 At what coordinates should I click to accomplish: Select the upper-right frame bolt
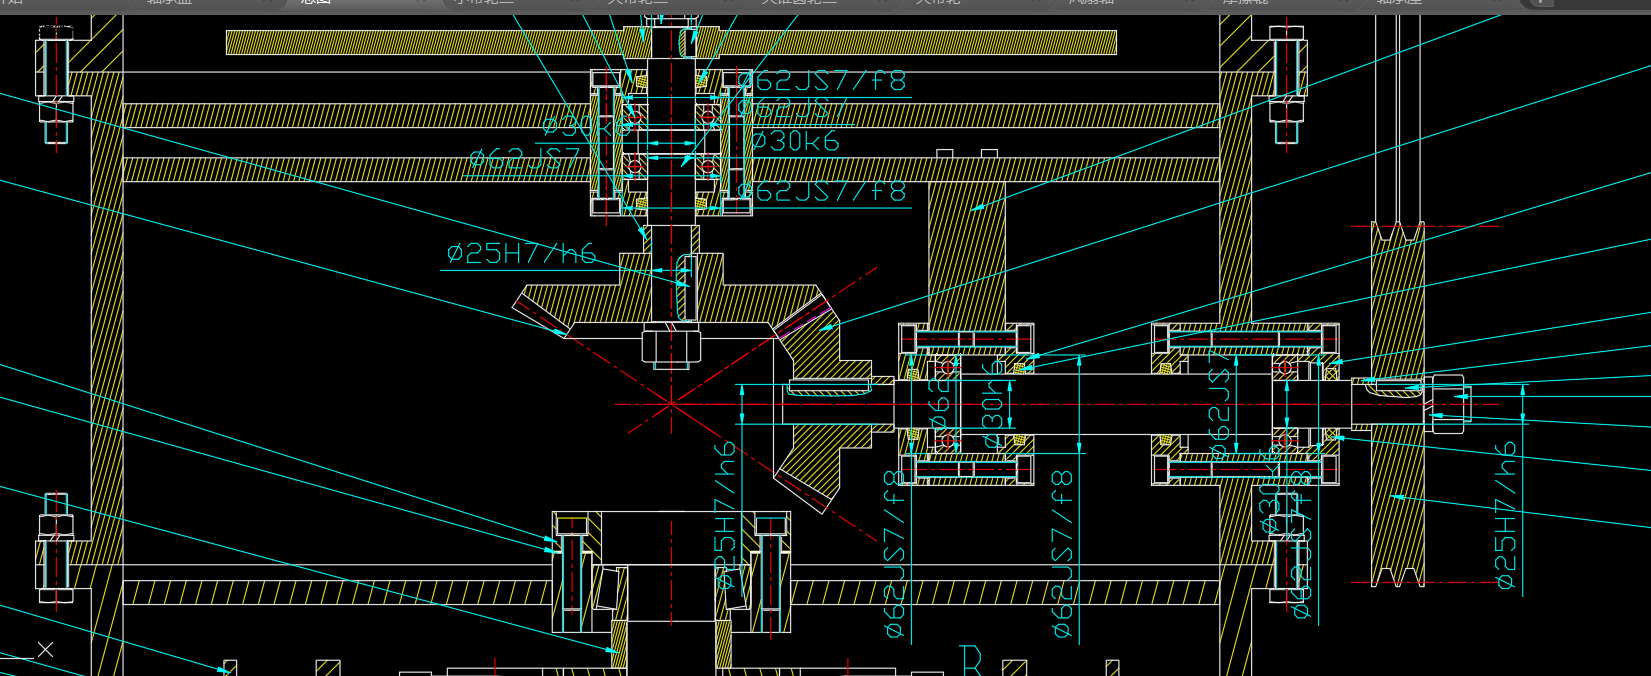(1287, 85)
